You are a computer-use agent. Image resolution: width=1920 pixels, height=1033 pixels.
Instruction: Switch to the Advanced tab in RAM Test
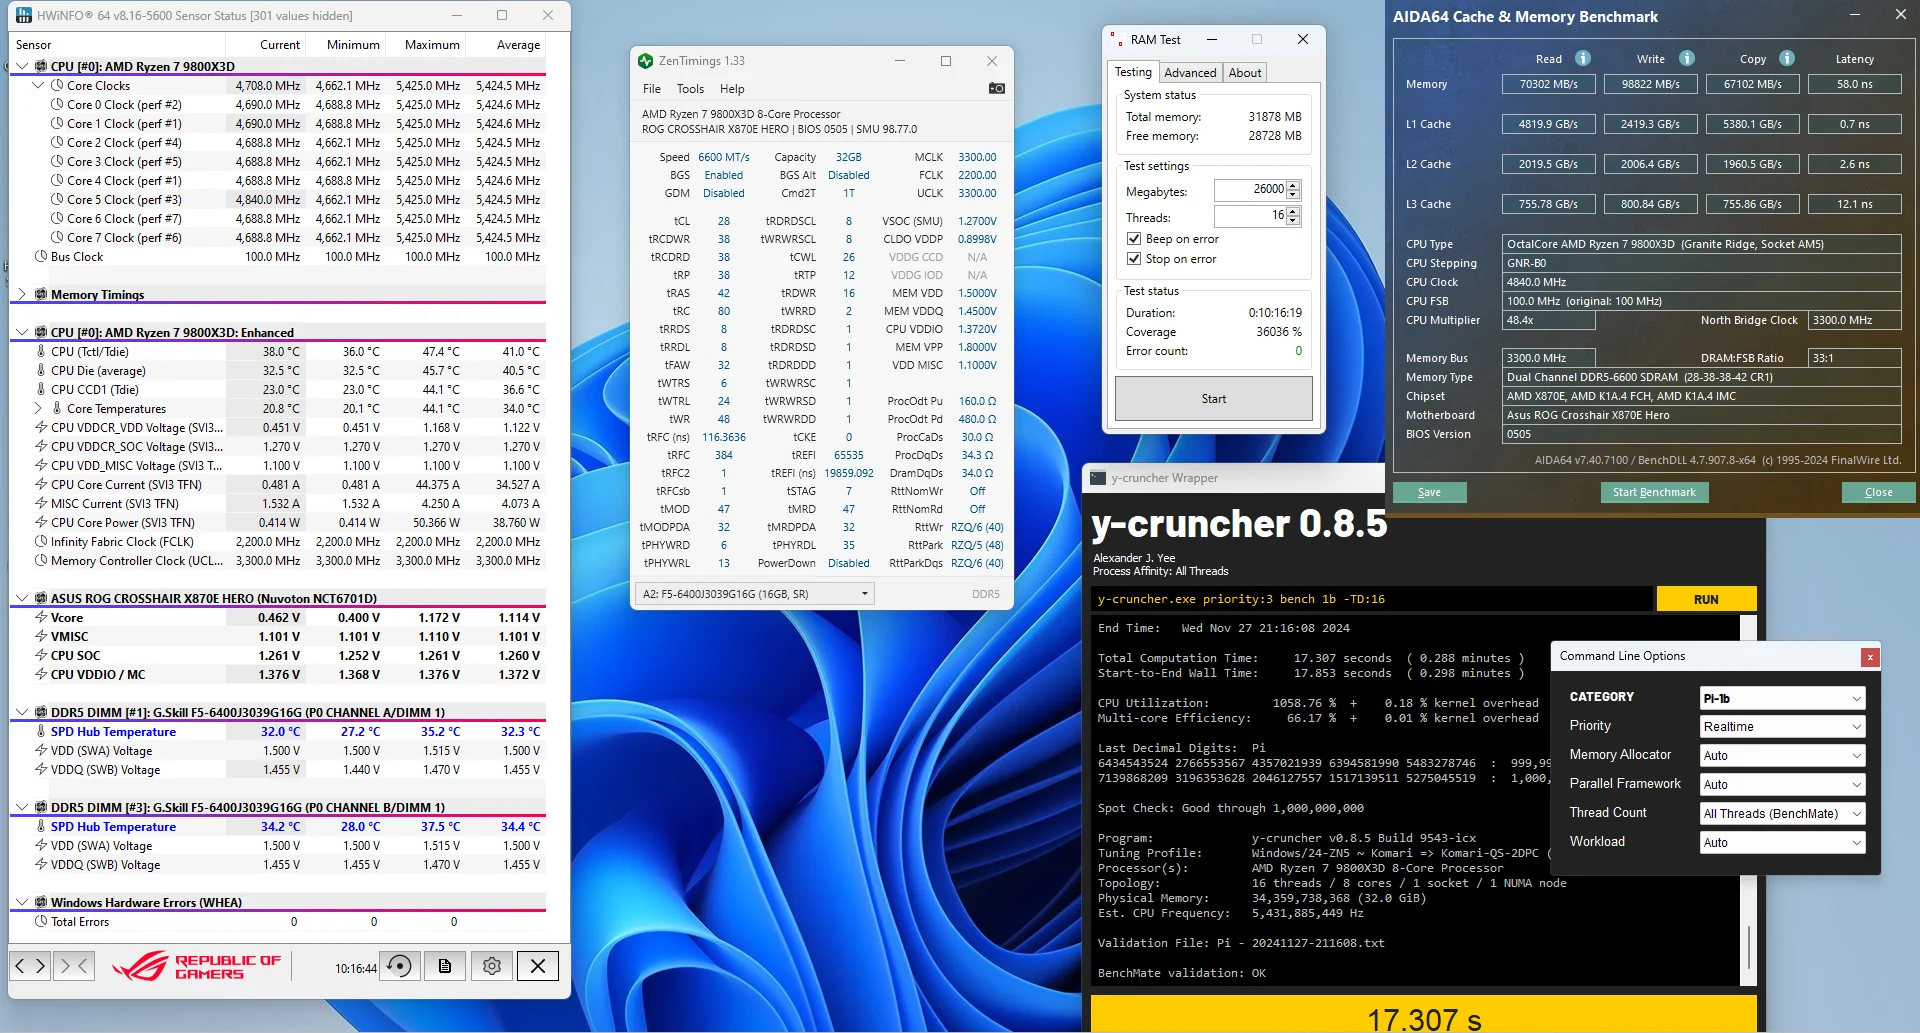pyautogui.click(x=1190, y=73)
